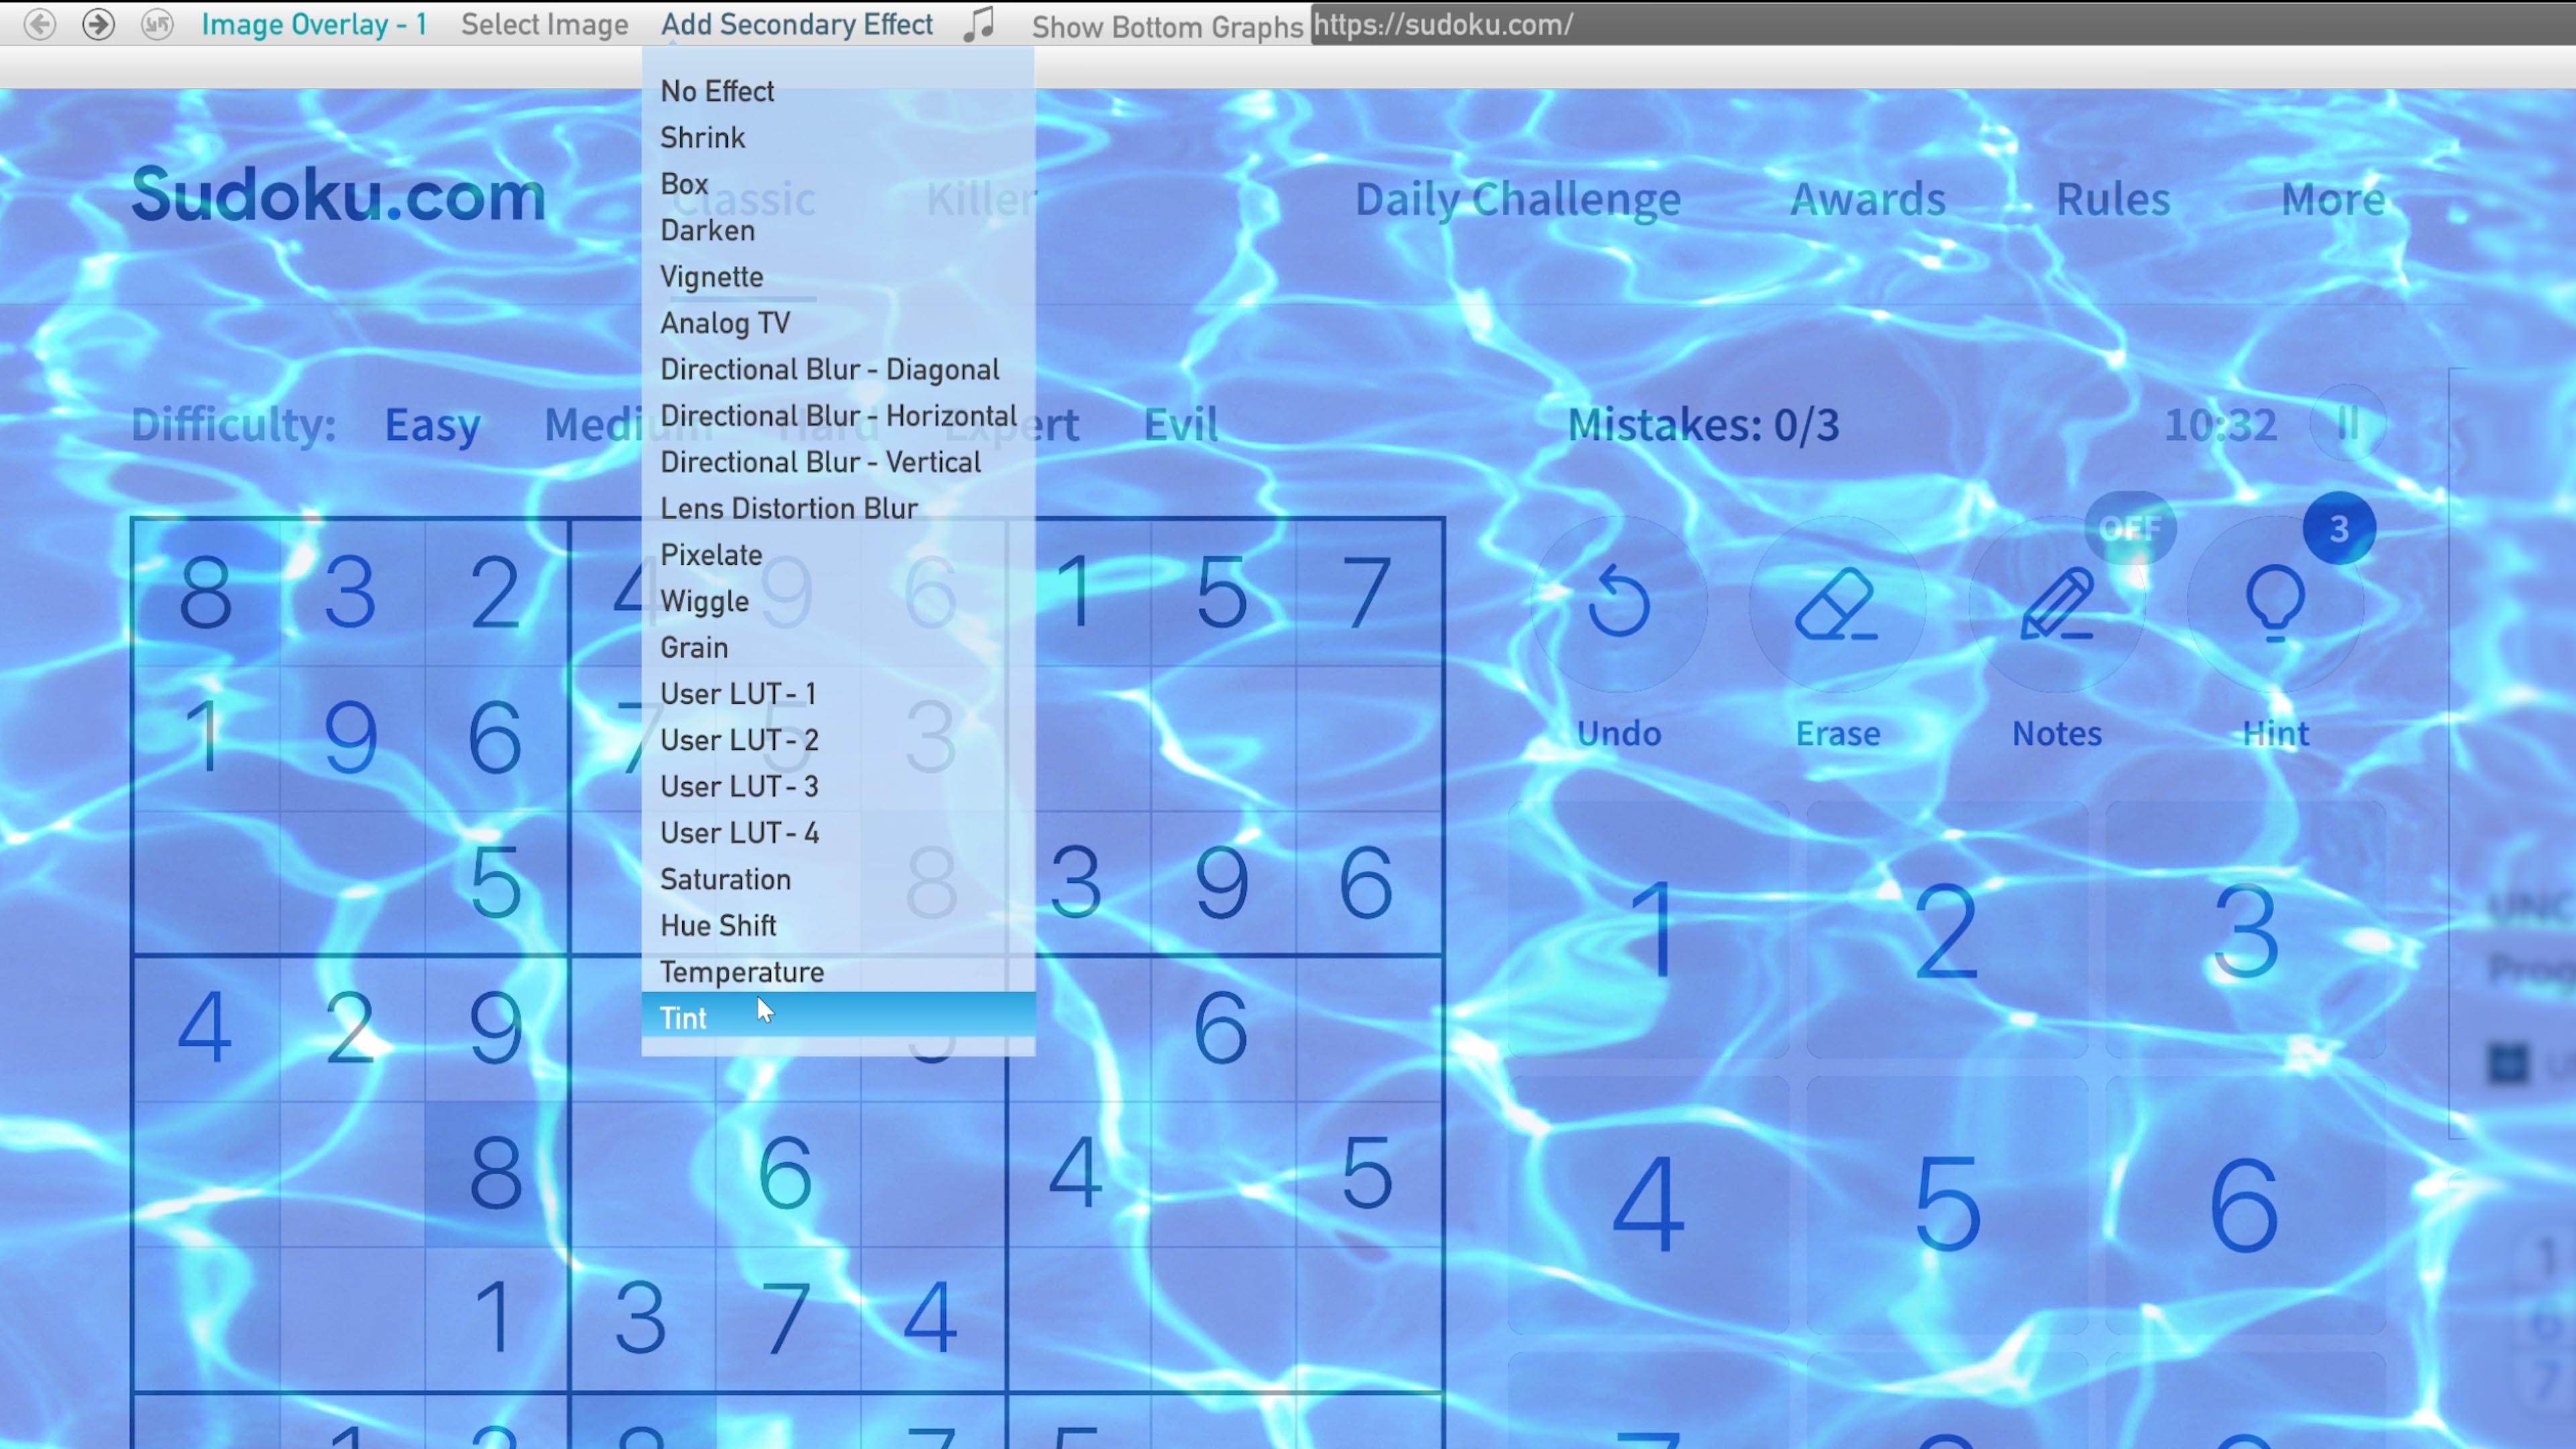
Task: Switch difficulty to Evil
Action: coord(1180,424)
